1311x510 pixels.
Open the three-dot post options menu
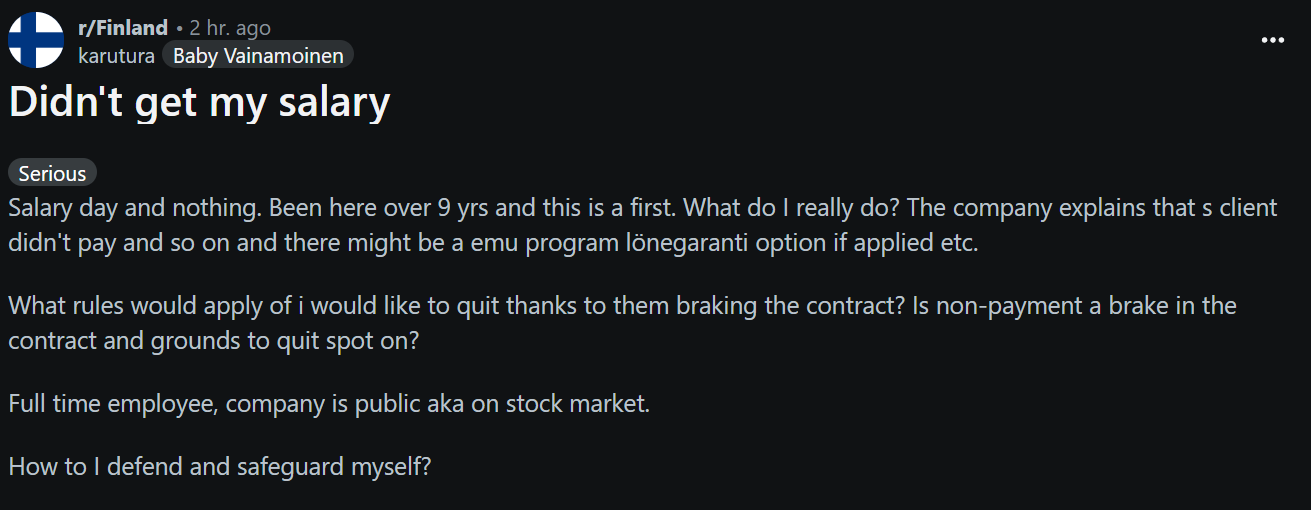[x=1272, y=40]
